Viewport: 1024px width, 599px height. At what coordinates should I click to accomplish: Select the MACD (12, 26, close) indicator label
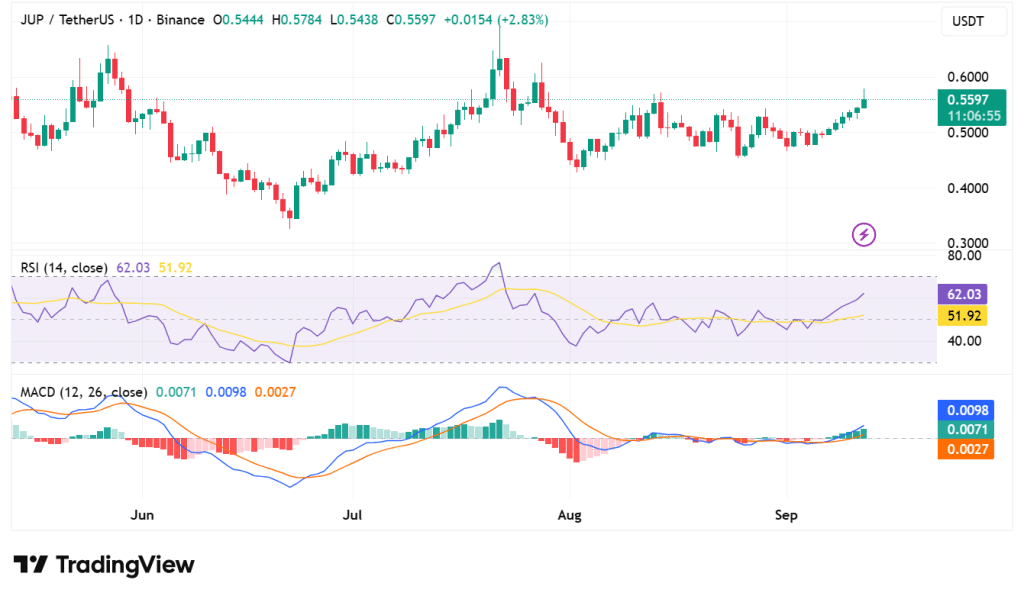pos(84,392)
